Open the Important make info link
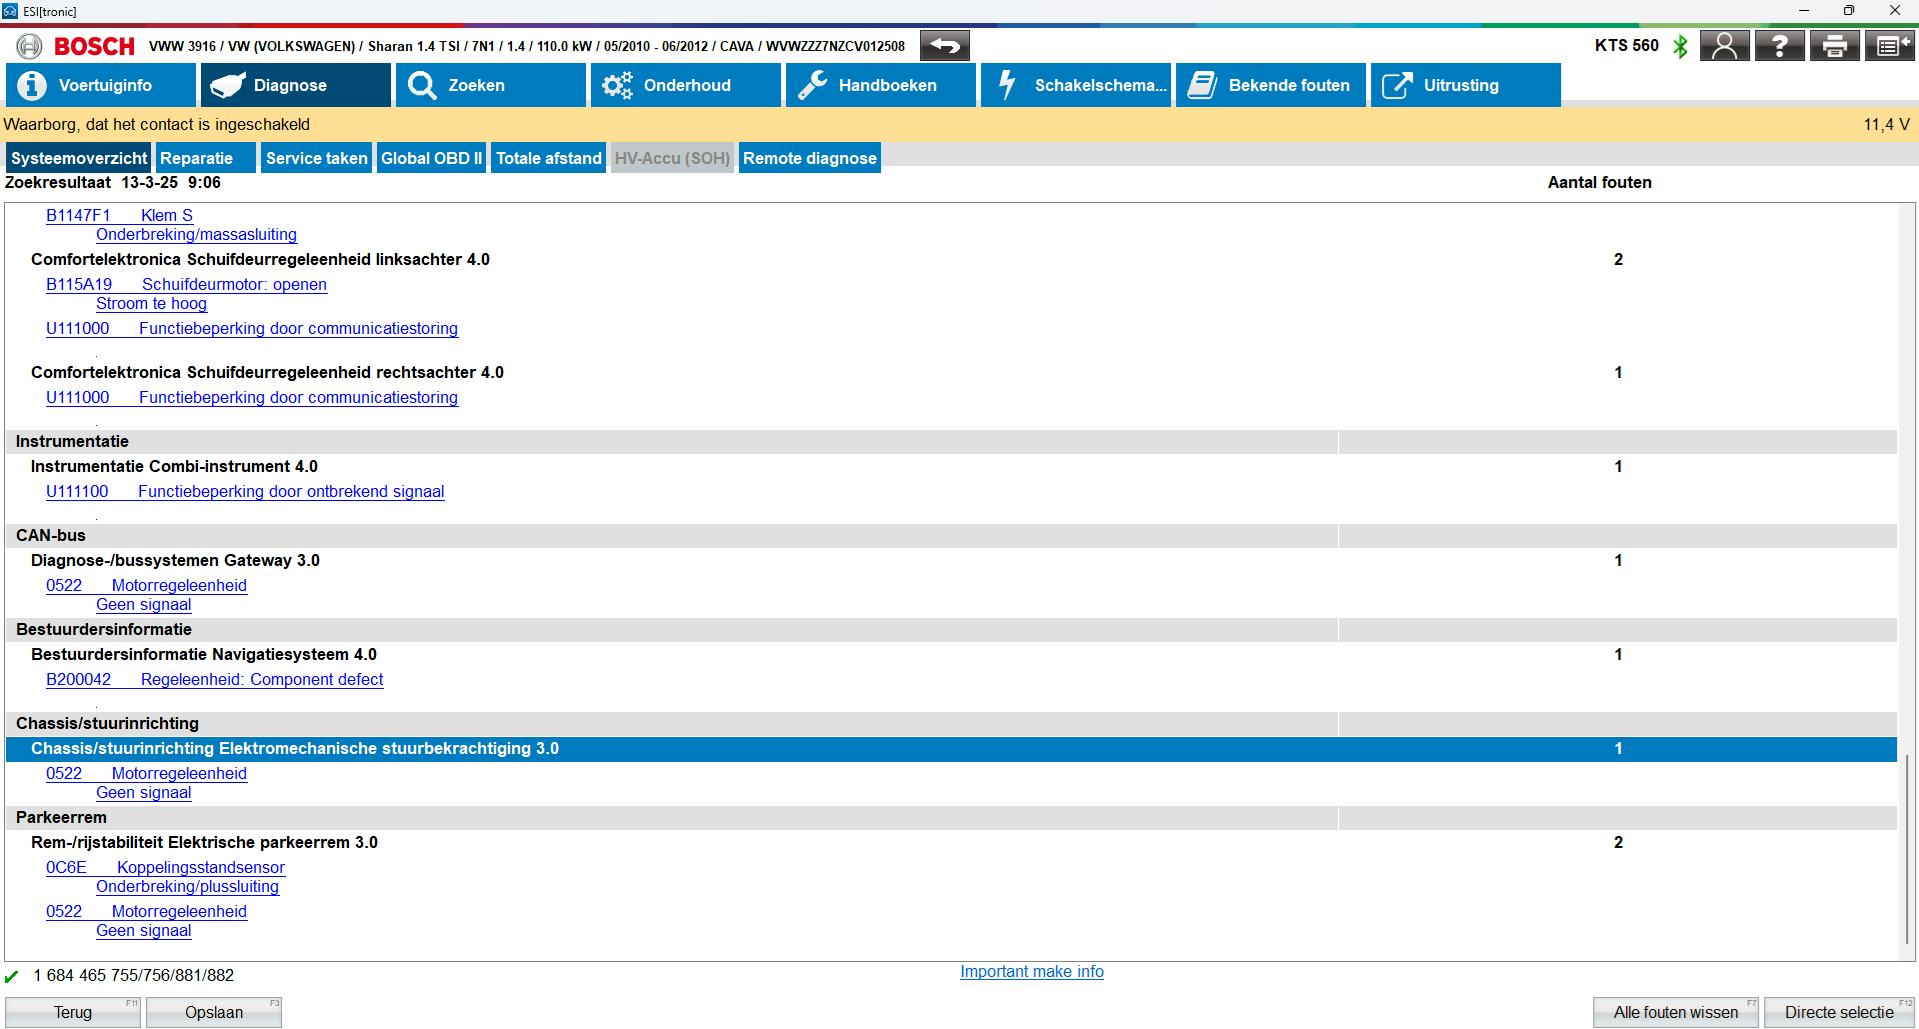Viewport: 1919px width, 1029px height. point(1031,971)
